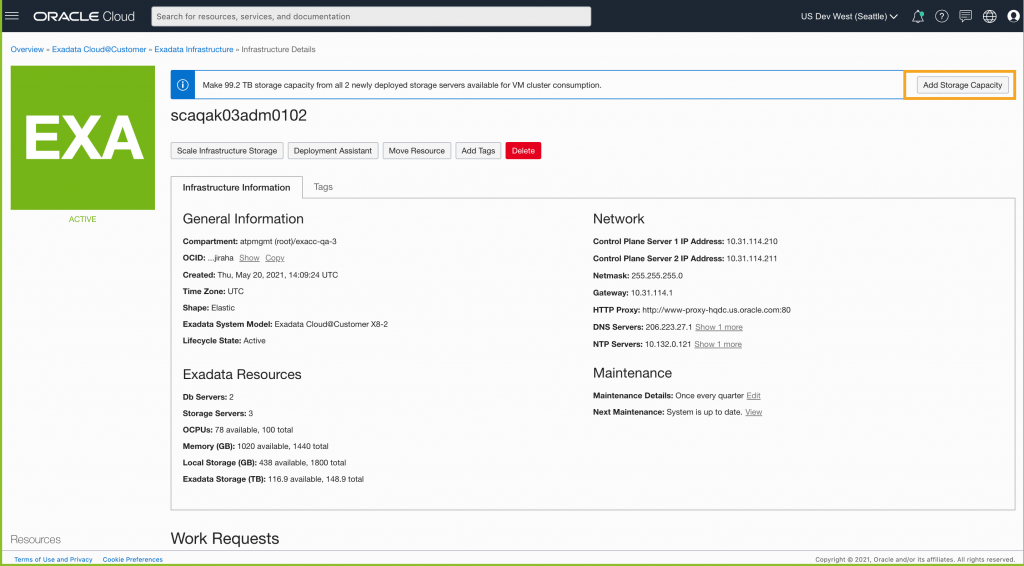
Task: Click the Gateway value 10.31.114.1
Action: 652,293
